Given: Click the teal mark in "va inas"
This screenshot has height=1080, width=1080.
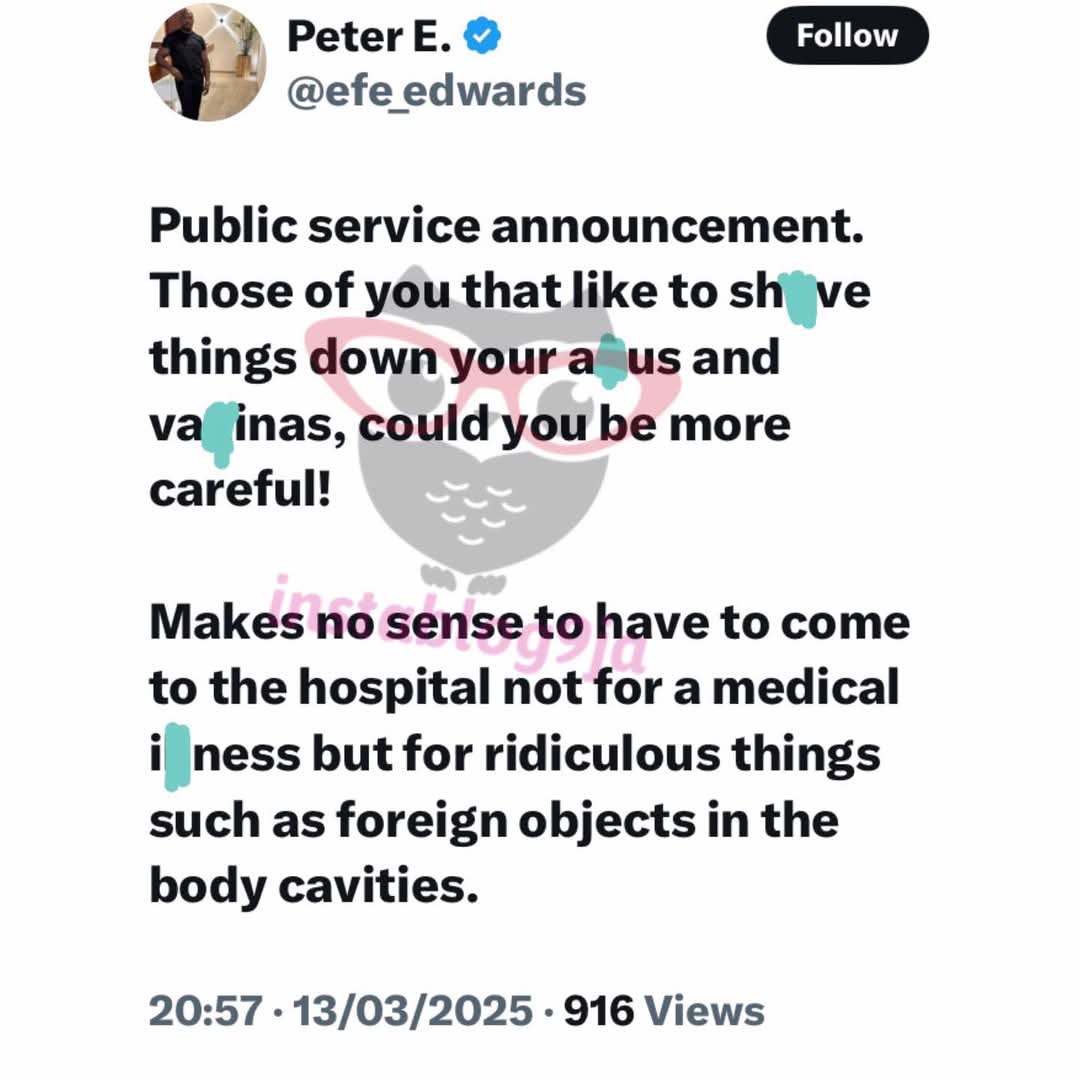Looking at the screenshot, I should (220, 433).
